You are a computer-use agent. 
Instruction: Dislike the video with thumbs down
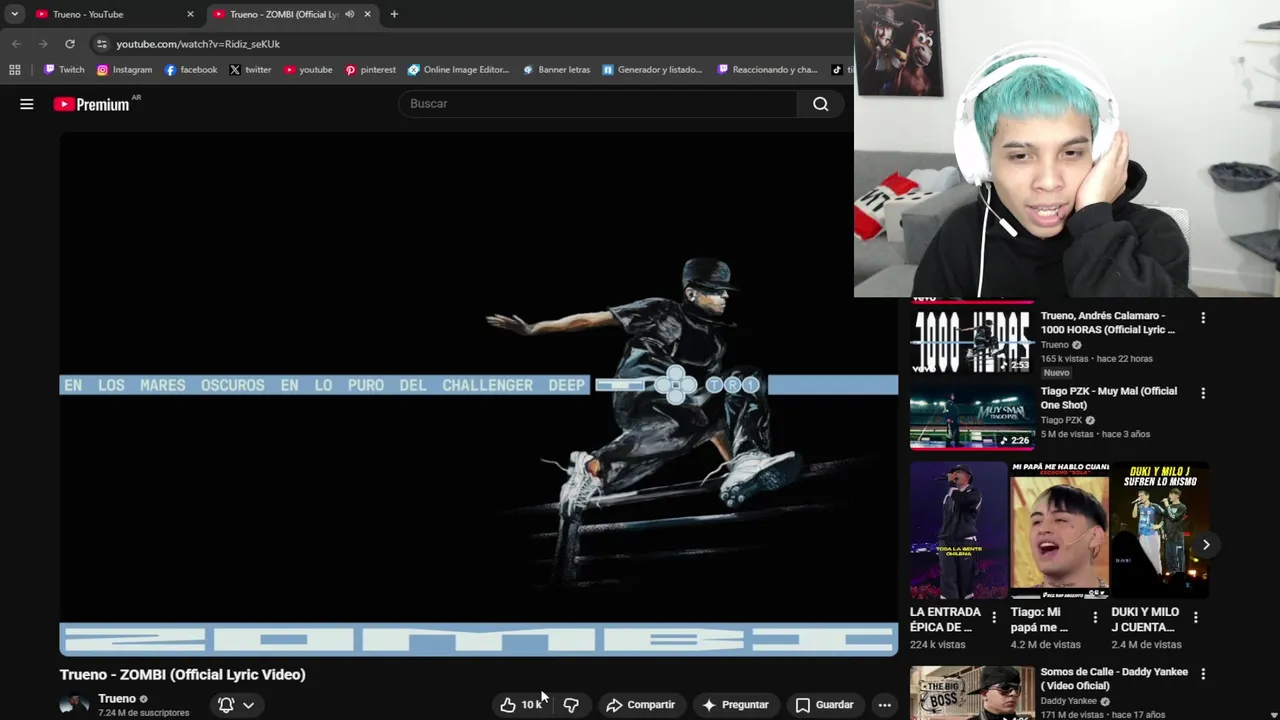point(571,705)
